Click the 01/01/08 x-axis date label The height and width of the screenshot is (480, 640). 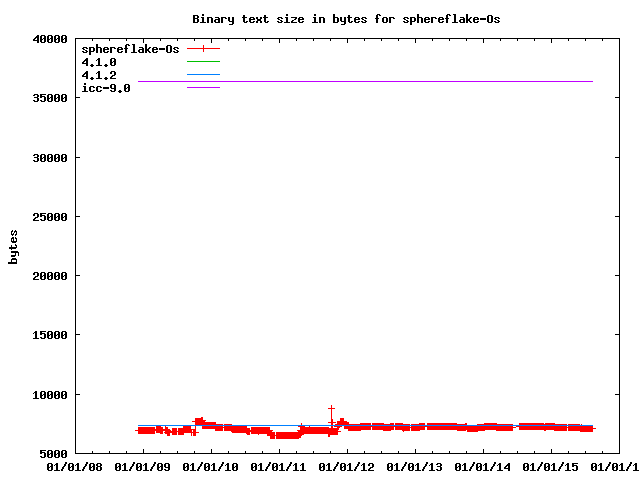[x=75, y=467]
